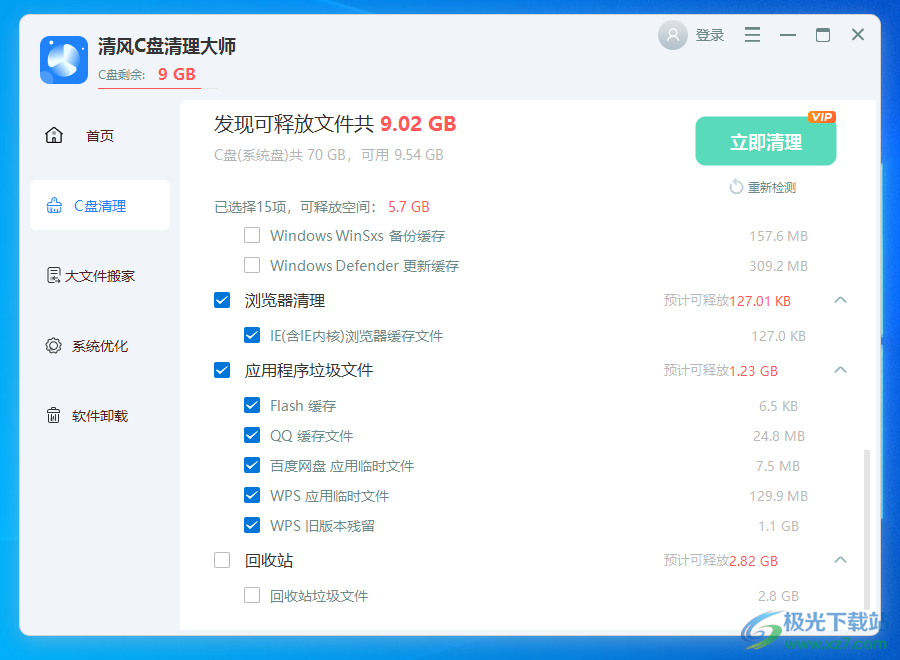Open 软件卸载 uninstaller icon

pos(55,415)
